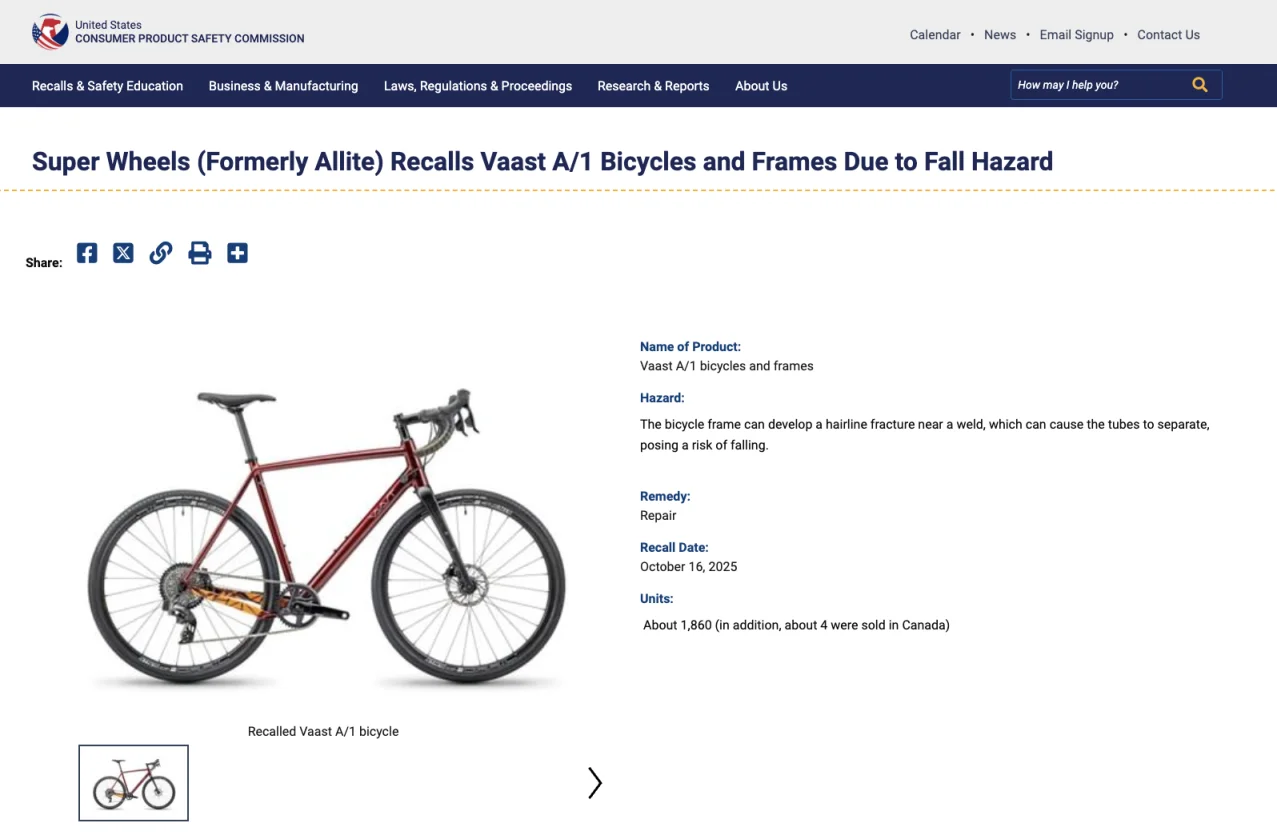Print the page using printer icon
1277x835 pixels.
200,253
